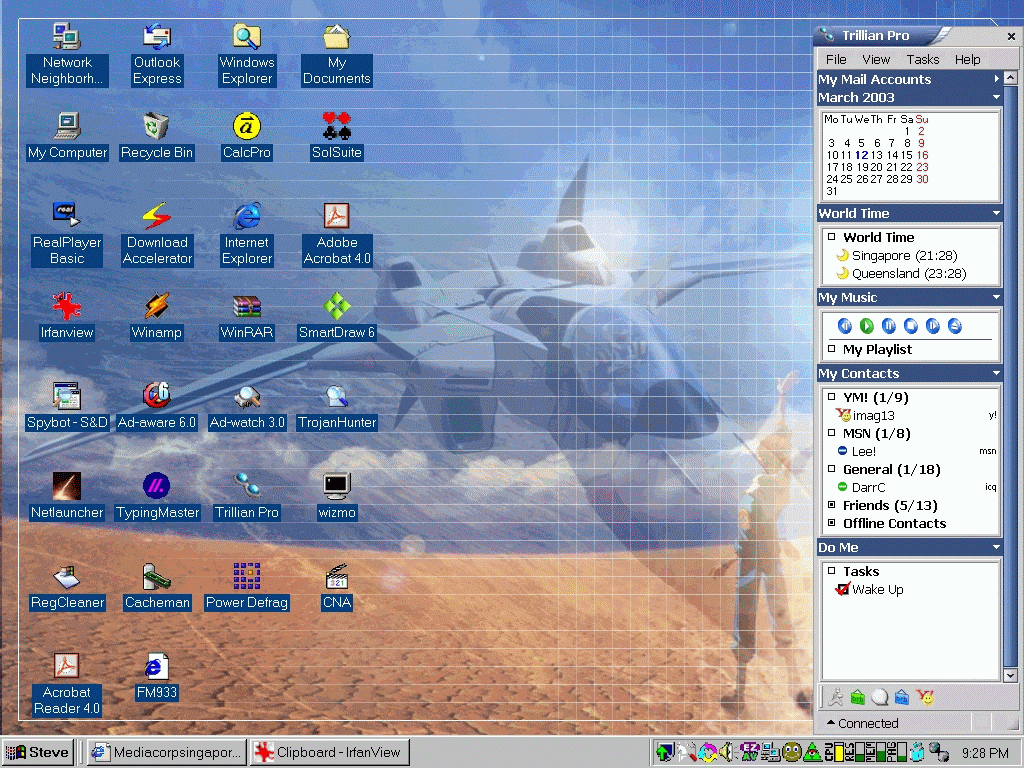
Task: Play music in My Music panel
Action: click(x=867, y=325)
